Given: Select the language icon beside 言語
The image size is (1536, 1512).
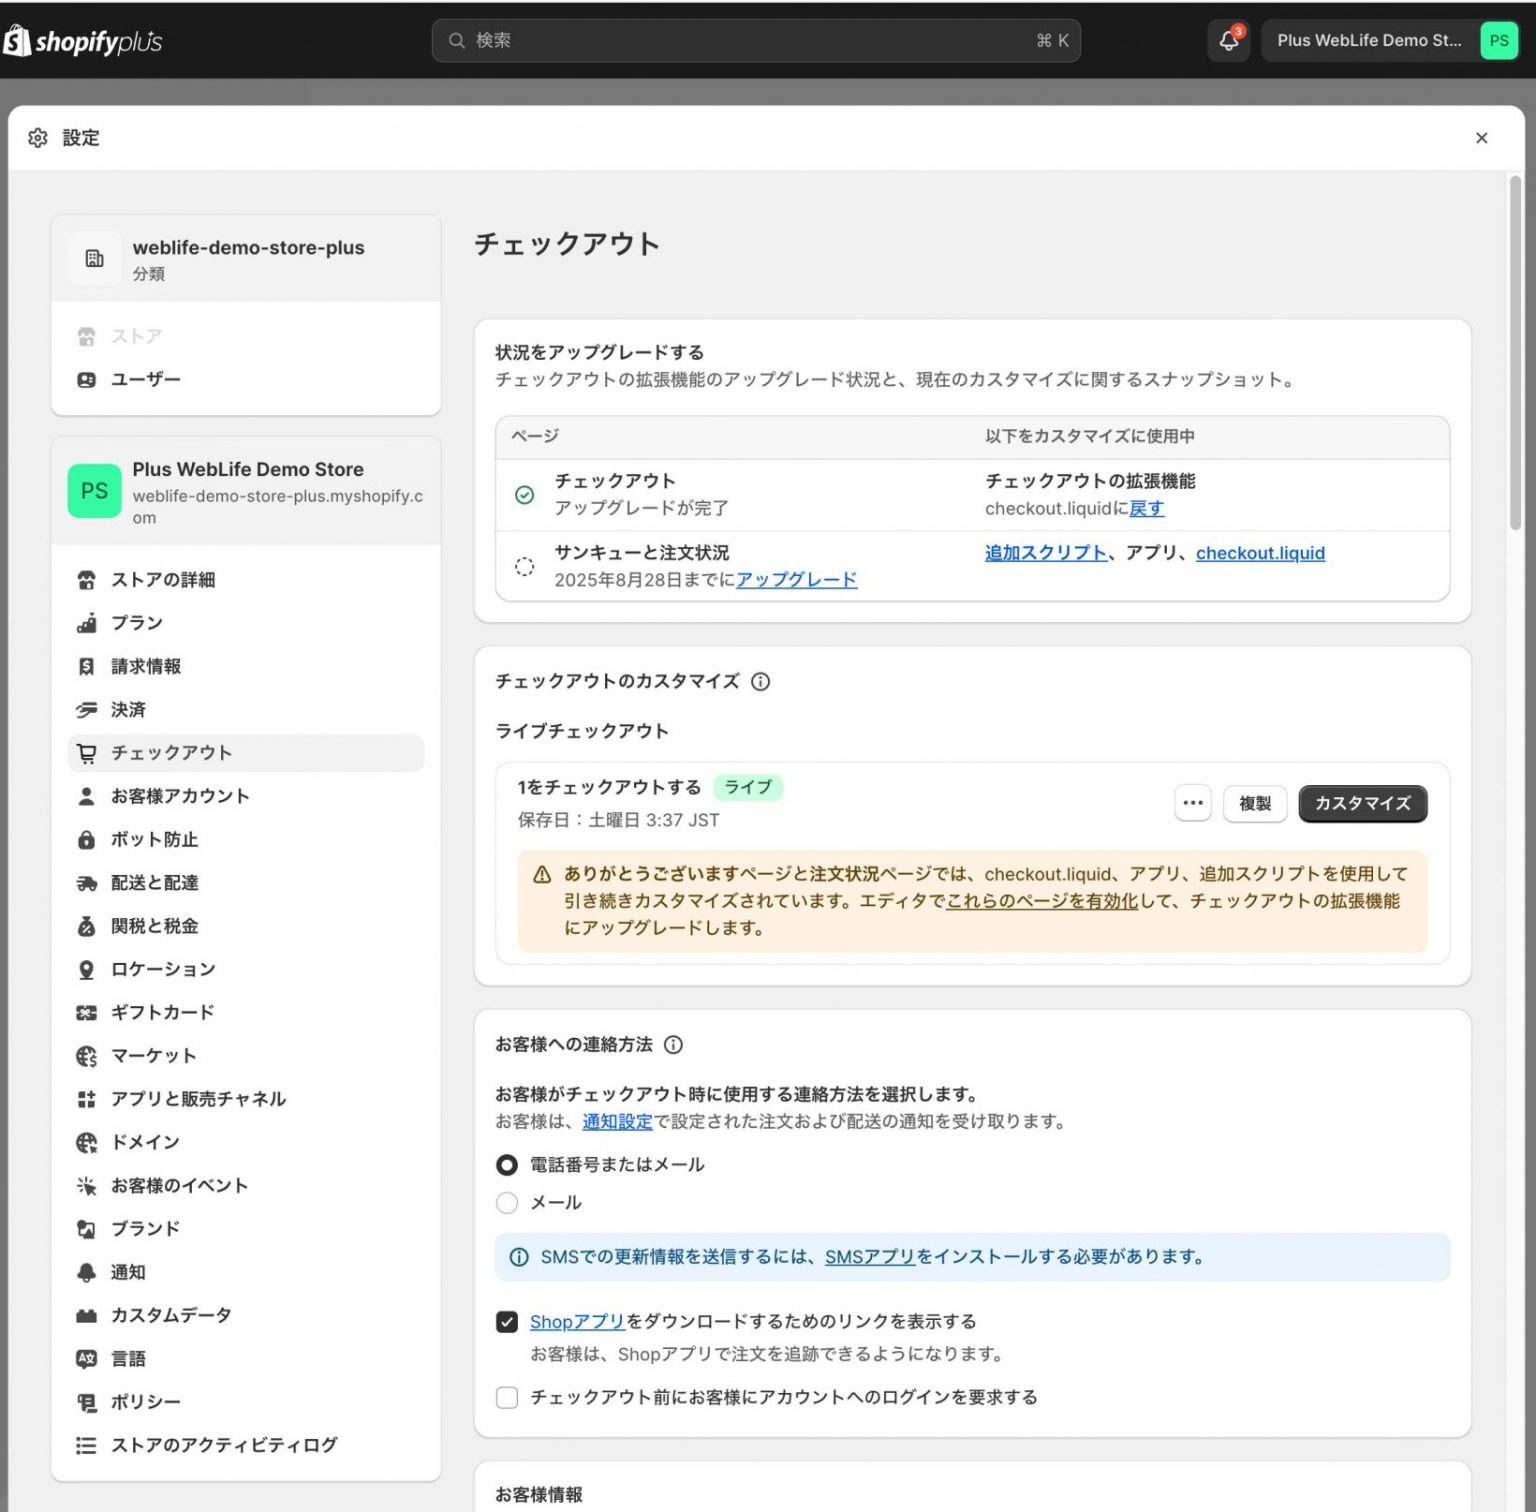Looking at the screenshot, I should tap(87, 1358).
